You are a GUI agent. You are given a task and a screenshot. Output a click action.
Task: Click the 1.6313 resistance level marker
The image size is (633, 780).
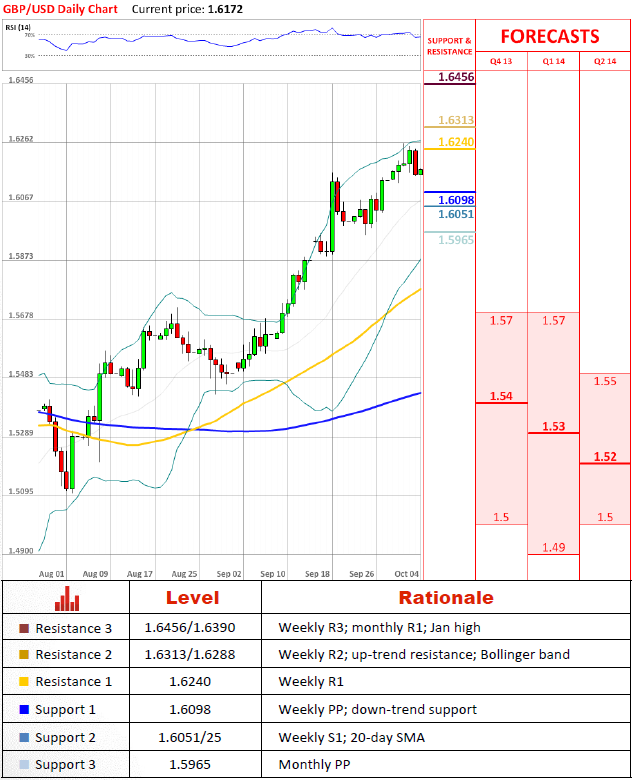(456, 120)
